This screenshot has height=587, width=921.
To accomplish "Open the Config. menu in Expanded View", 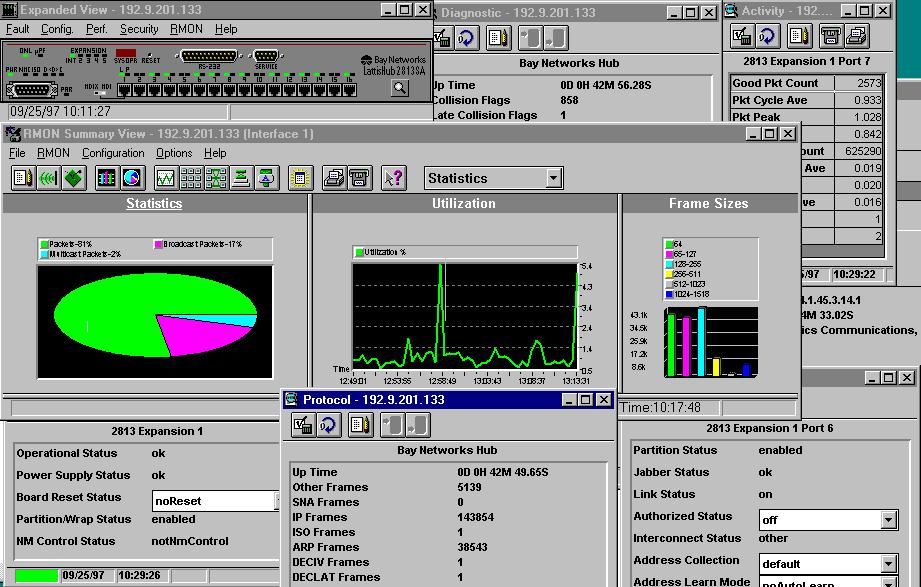I will click(57, 29).
